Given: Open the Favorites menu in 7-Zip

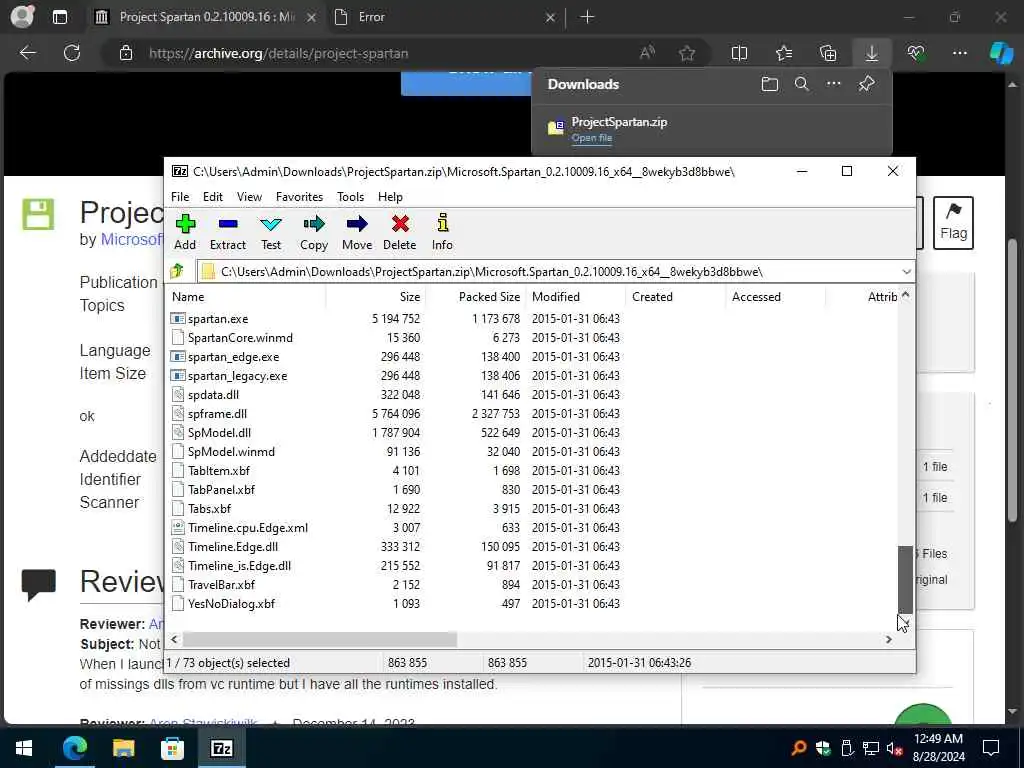Looking at the screenshot, I should click(299, 197).
